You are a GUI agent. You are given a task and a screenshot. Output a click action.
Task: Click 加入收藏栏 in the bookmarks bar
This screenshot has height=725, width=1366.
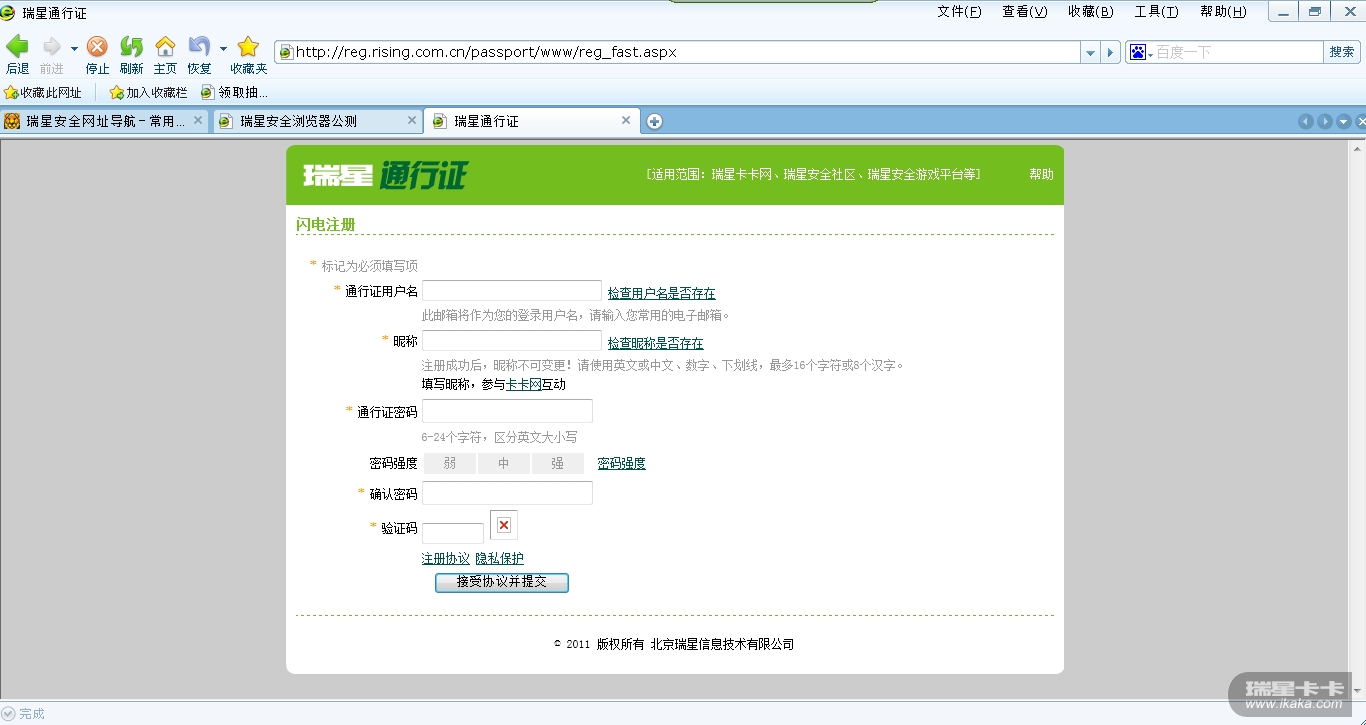pyautogui.click(x=148, y=92)
